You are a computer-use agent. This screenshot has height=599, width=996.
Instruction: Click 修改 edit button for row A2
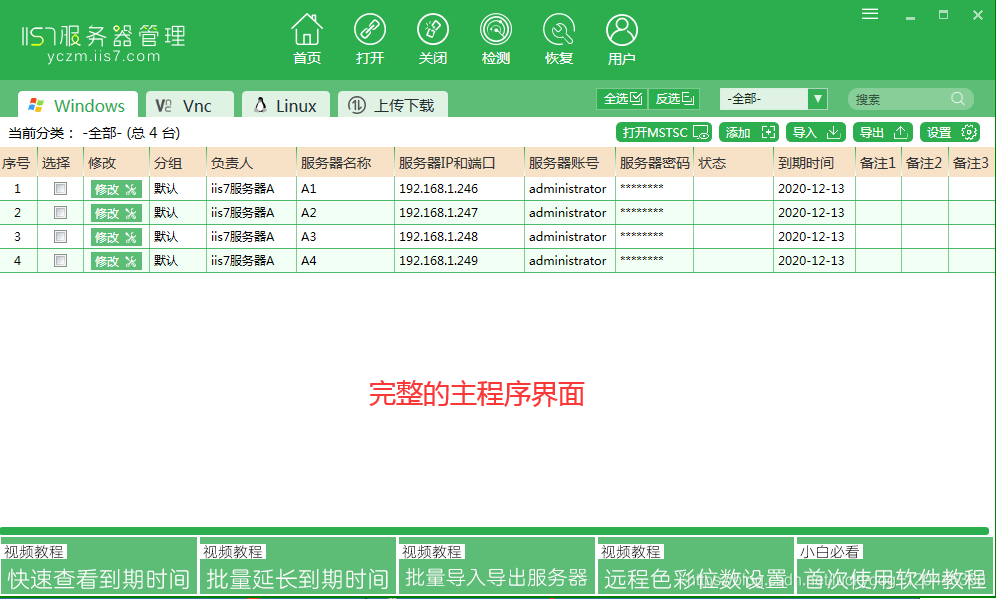point(116,213)
